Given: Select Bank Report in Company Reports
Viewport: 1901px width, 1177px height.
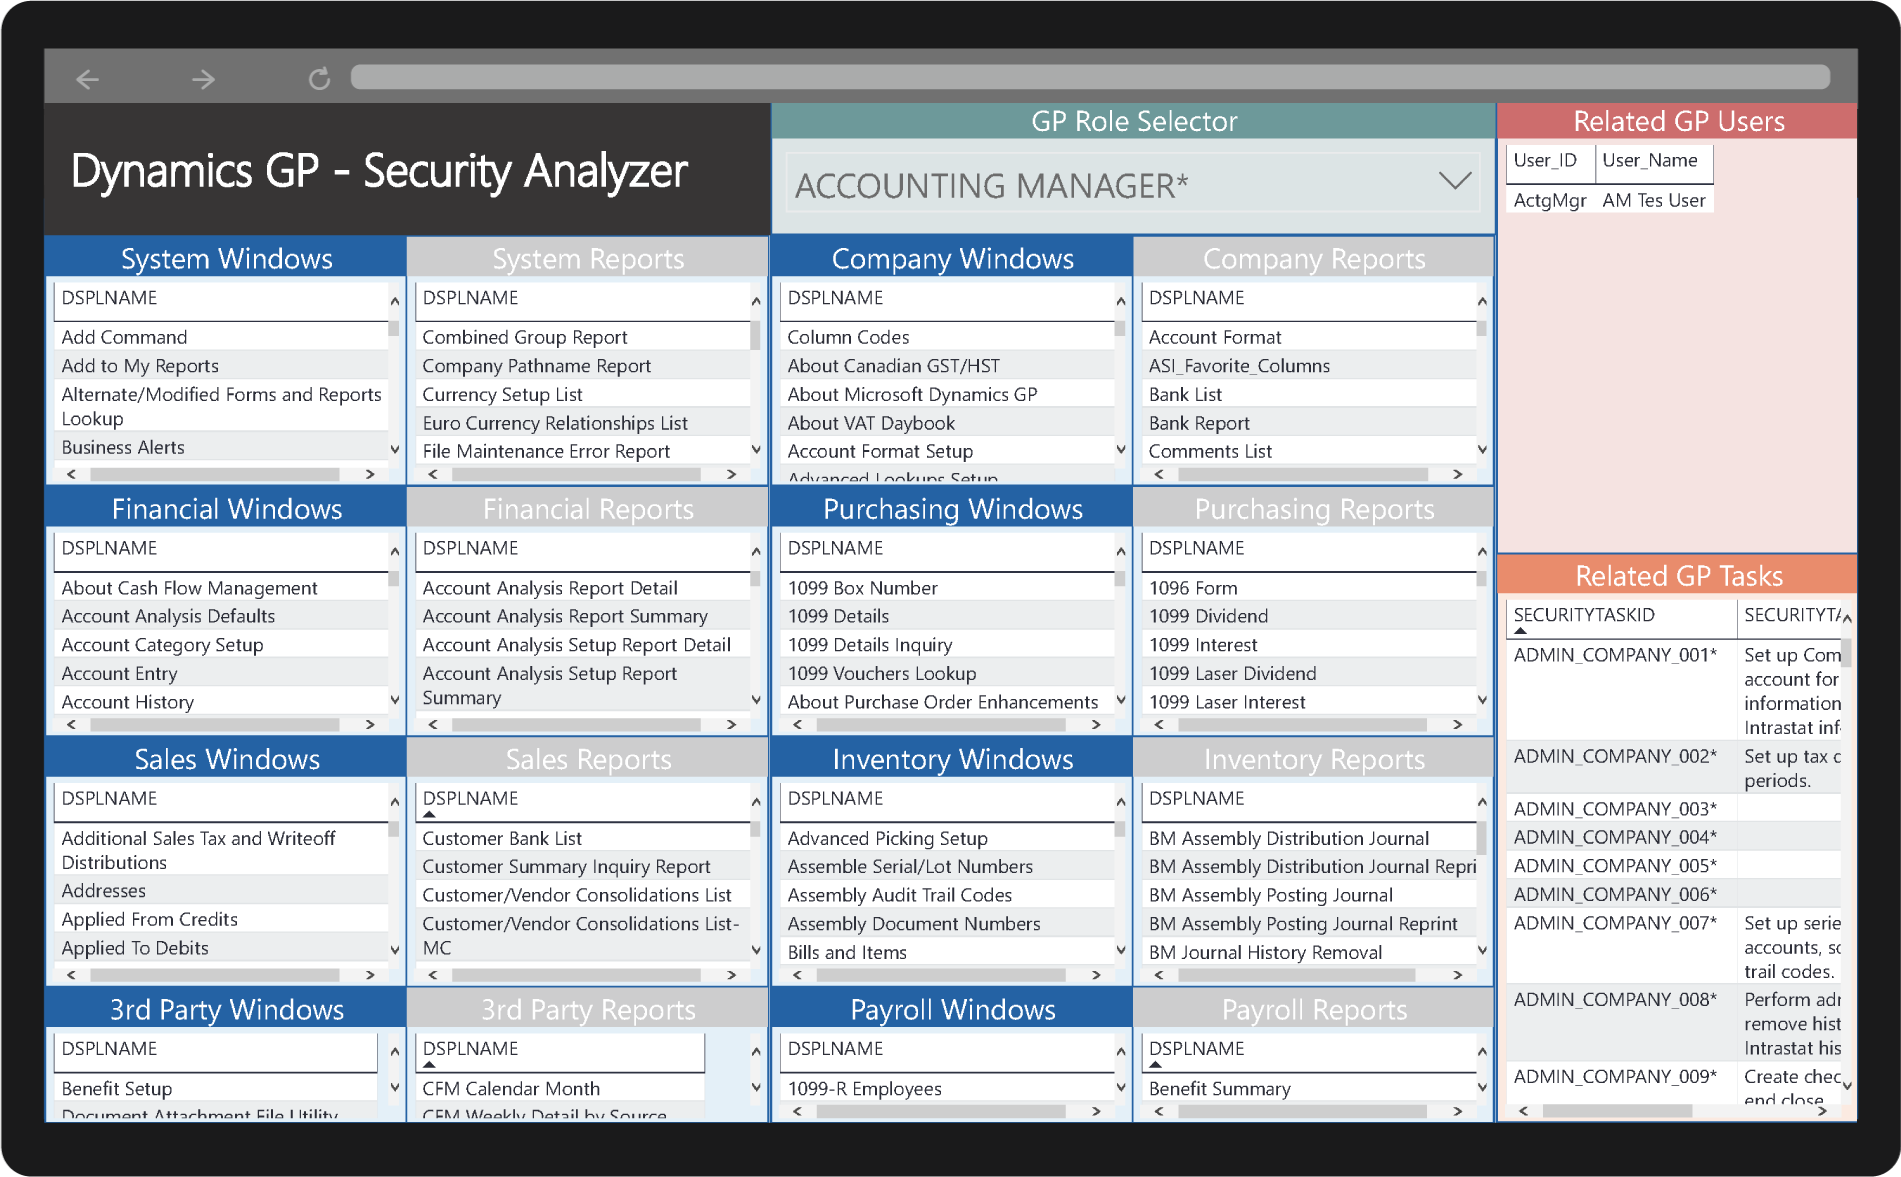Looking at the screenshot, I should [x=1199, y=422].
